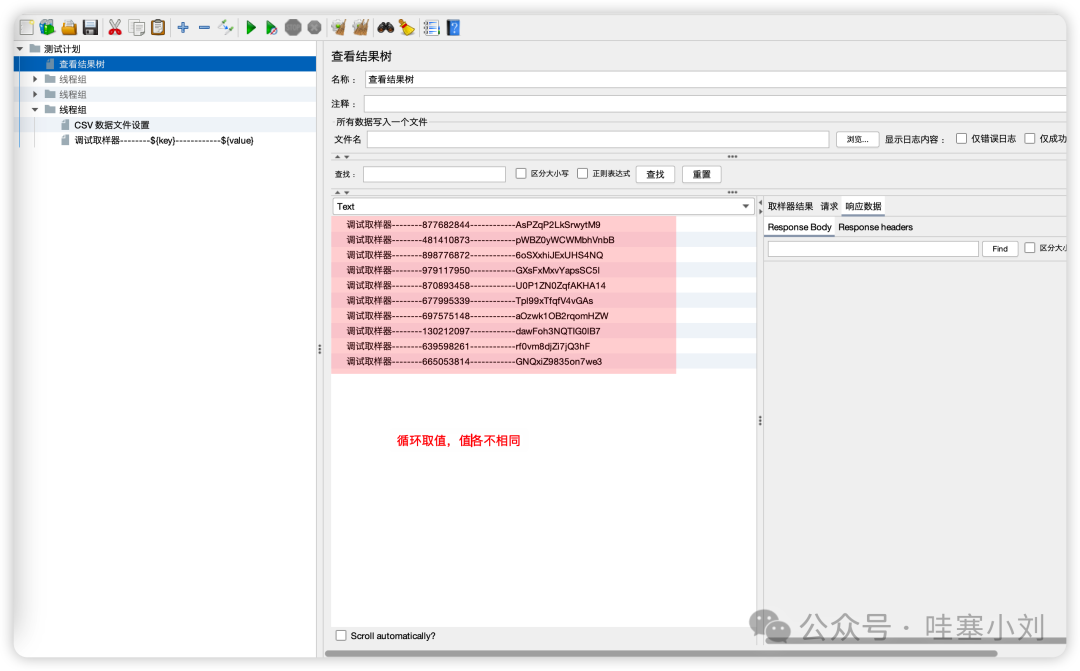Click the 浏览... browse button
The width and height of the screenshot is (1080, 671).
tap(858, 139)
